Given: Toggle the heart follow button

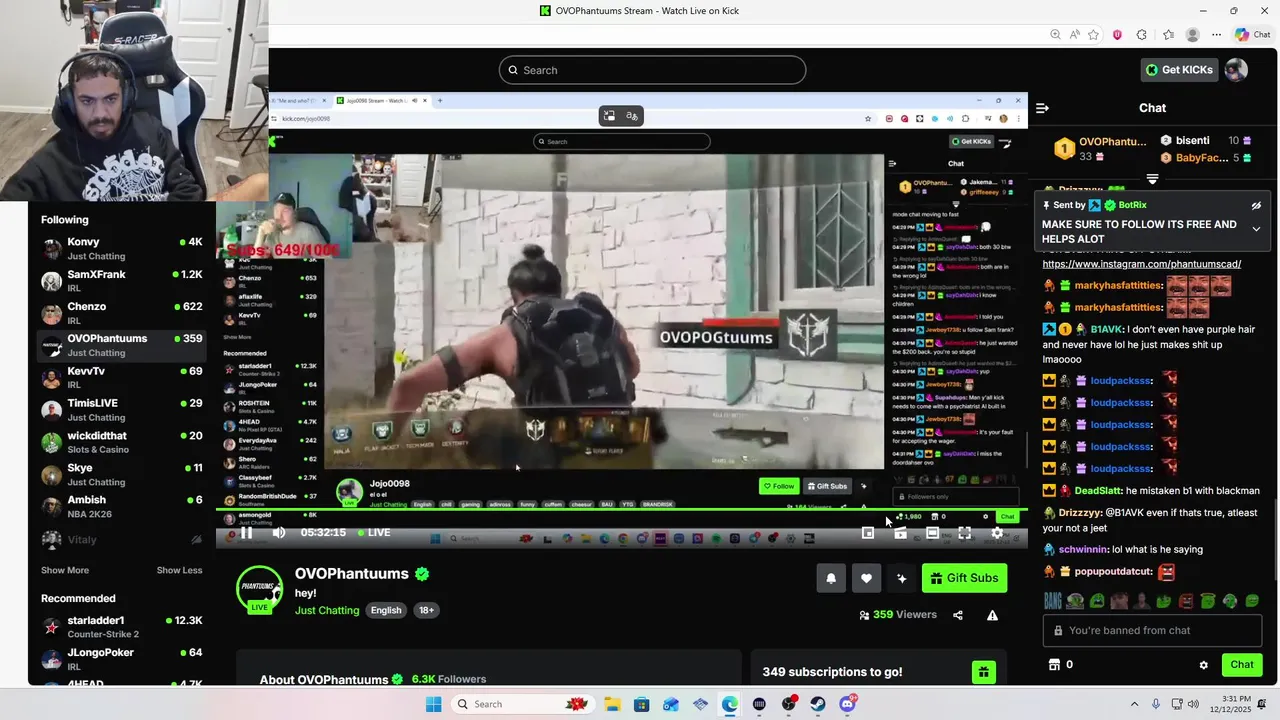Looking at the screenshot, I should [866, 578].
